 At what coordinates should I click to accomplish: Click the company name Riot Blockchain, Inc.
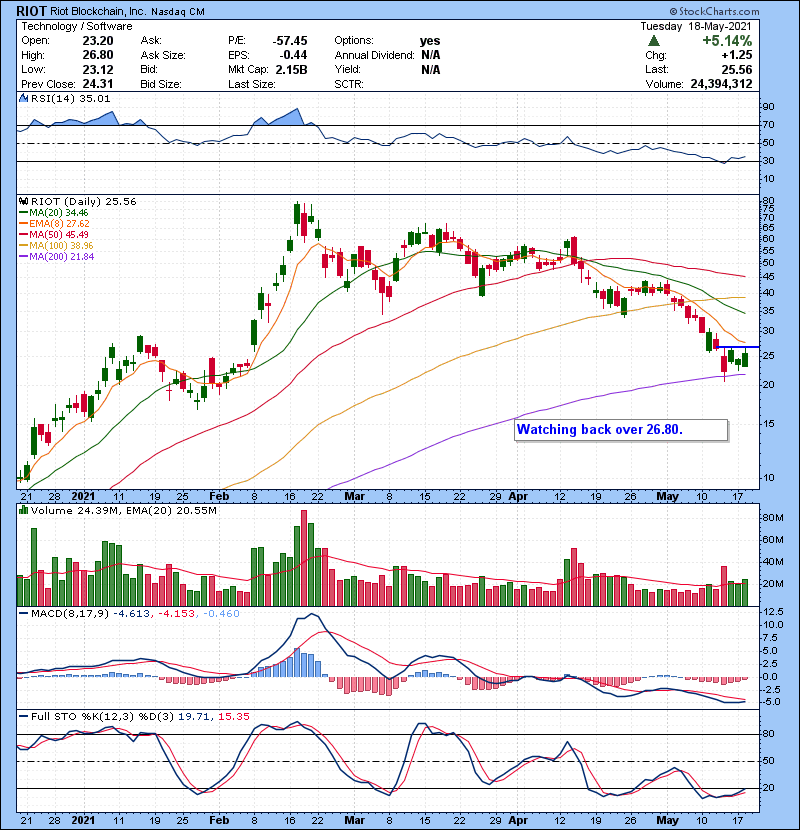98,11
